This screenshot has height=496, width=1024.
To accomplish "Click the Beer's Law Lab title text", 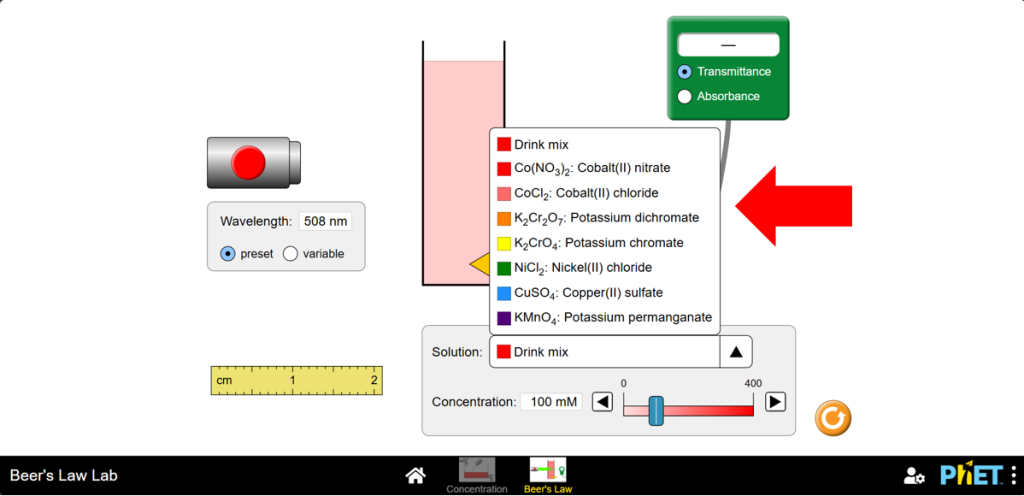I will pos(63,475).
